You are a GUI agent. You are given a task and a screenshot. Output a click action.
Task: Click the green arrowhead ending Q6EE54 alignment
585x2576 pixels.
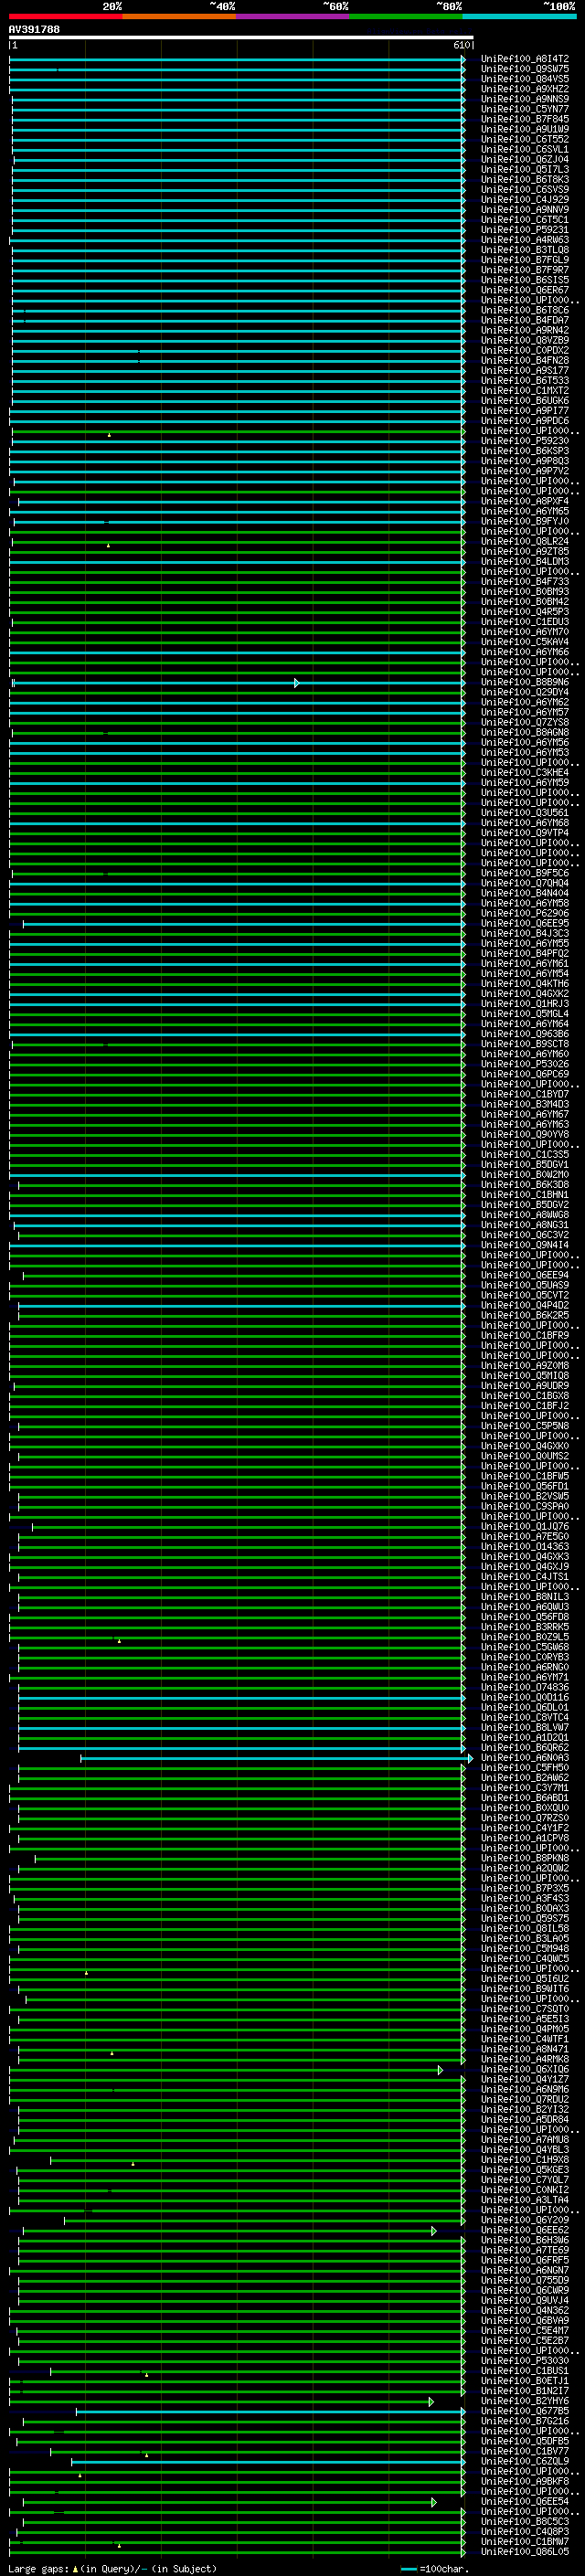coord(433,2502)
